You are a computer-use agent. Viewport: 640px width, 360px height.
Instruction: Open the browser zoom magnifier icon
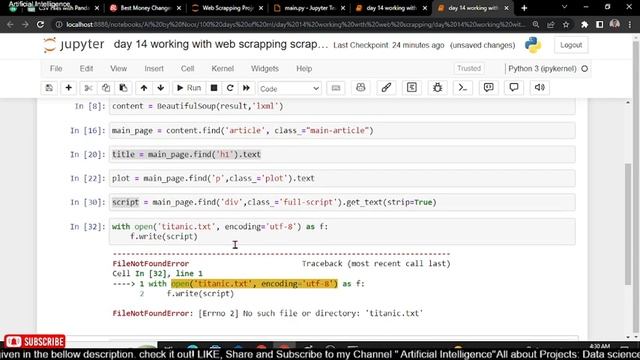(536, 24)
